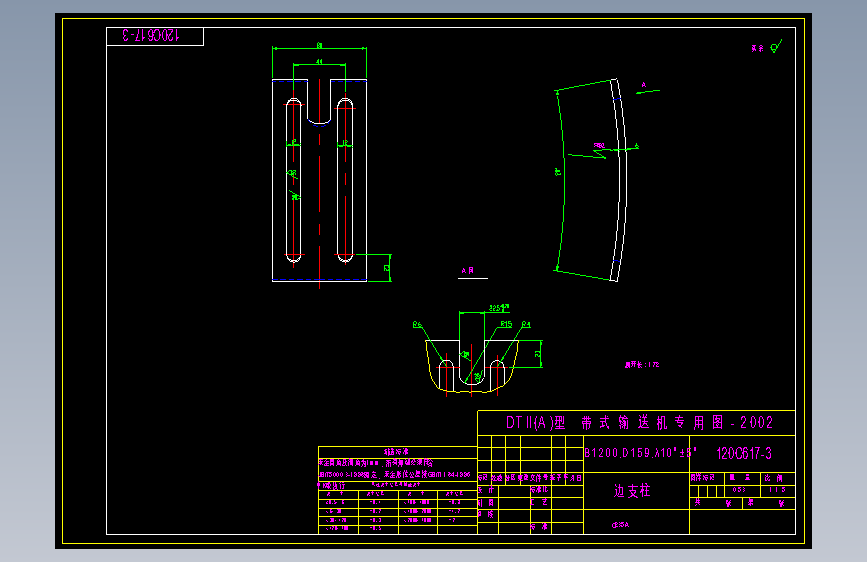Select the B1200,D159 specification text
Image resolution: width=867 pixels, height=562 pixels.
click(640, 453)
